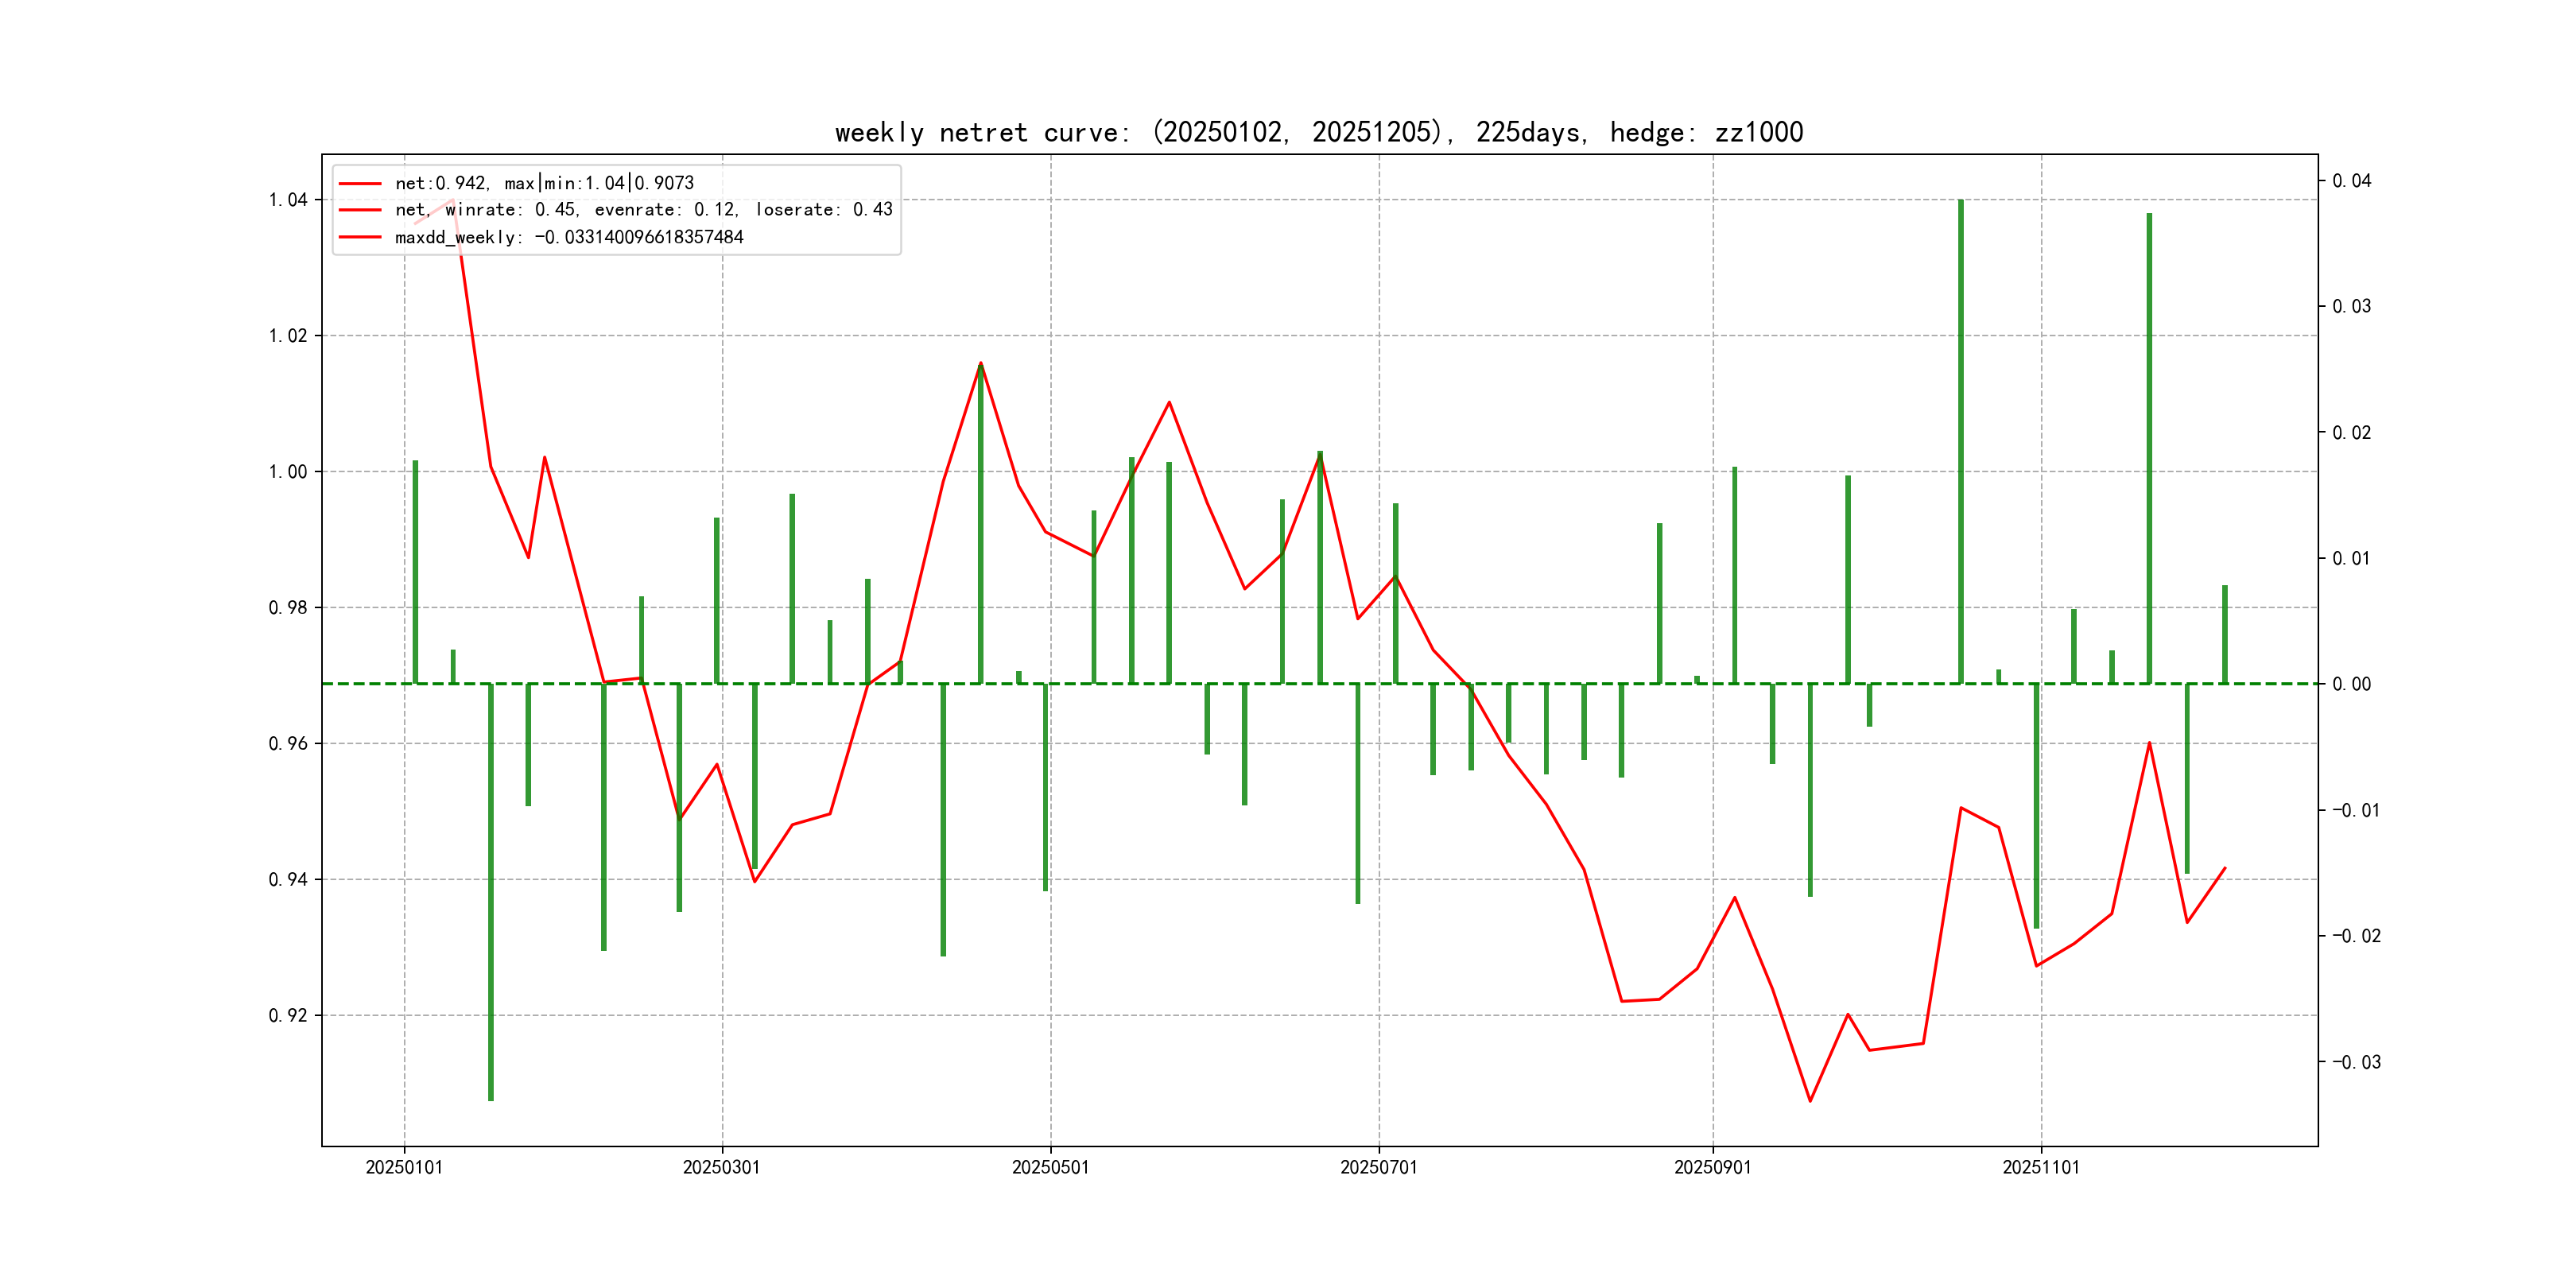
Task: Select the winrate legend entry text
Action: [x=643, y=210]
